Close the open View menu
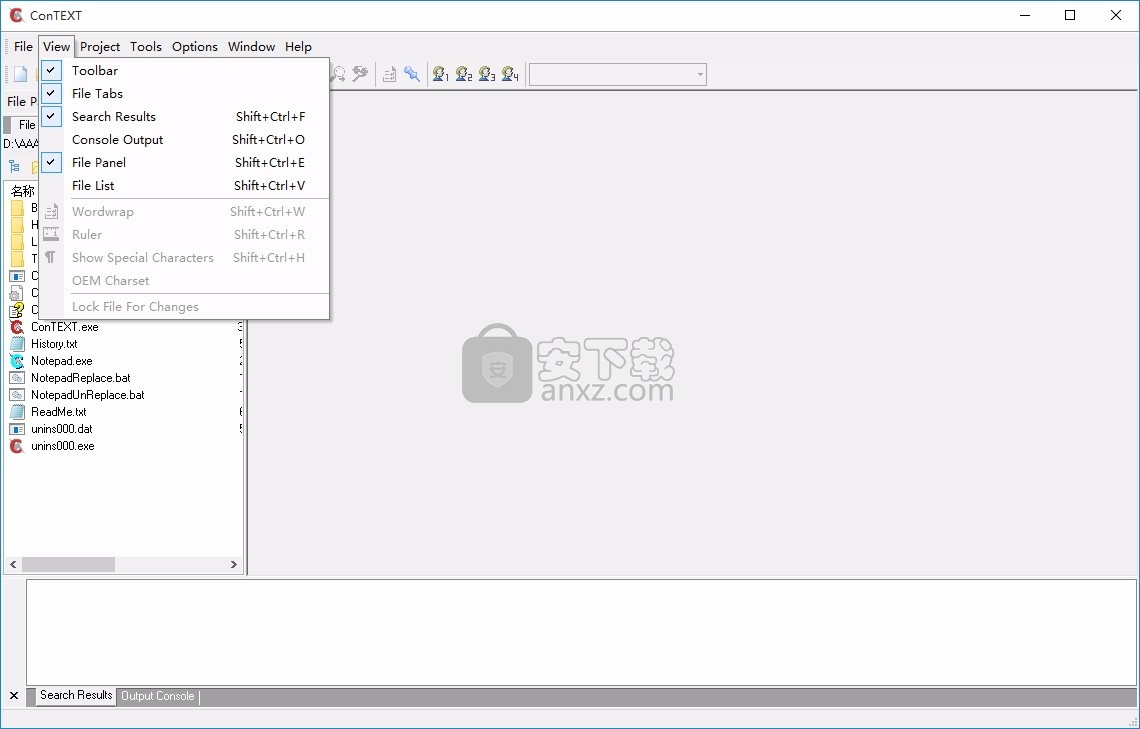 coord(57,47)
